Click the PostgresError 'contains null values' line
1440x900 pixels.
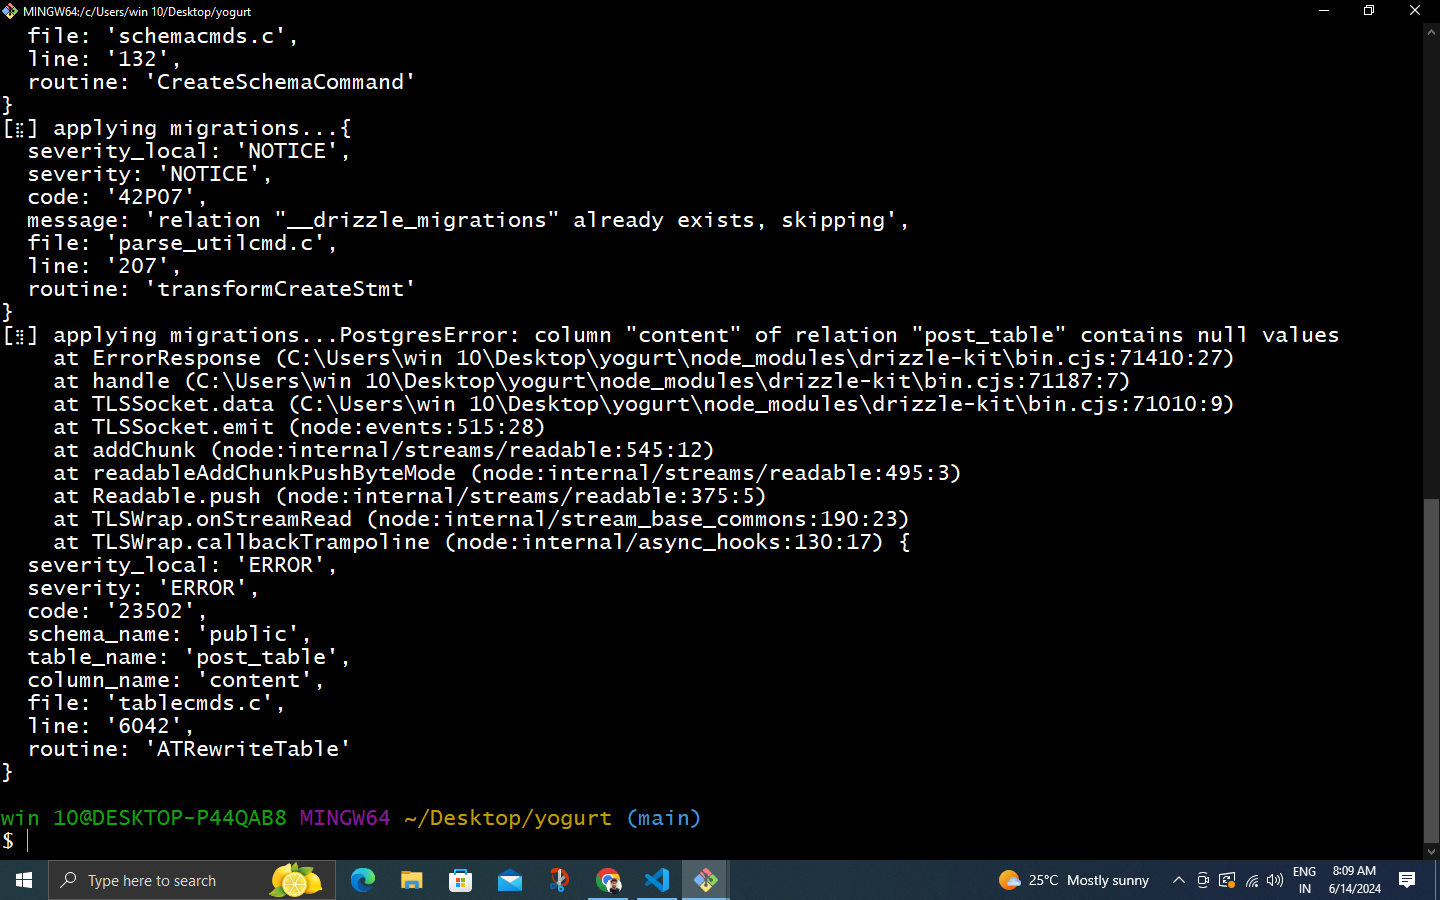671,335
